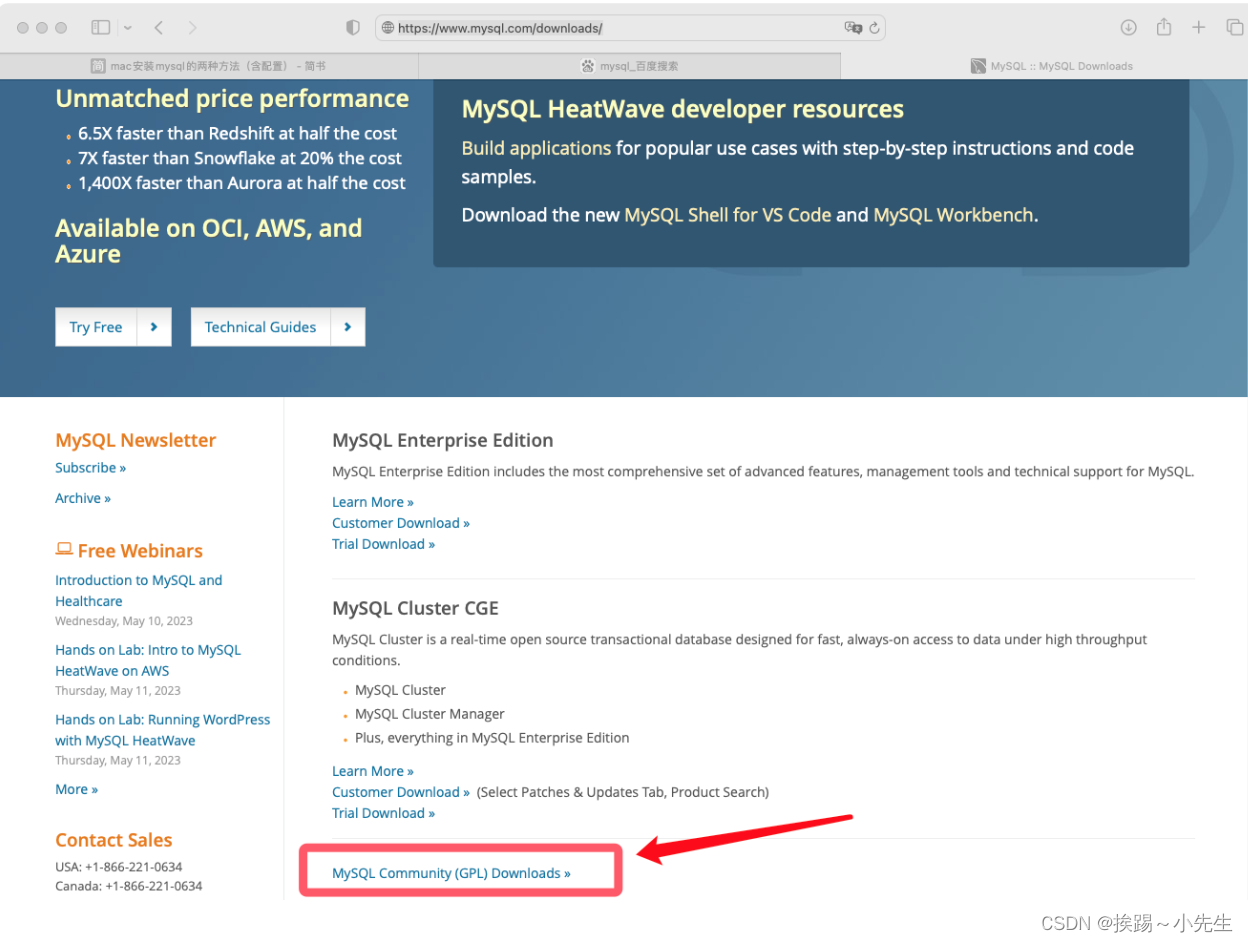This screenshot has height=942, width=1248.
Task: Click the forward navigation arrow
Action: tap(191, 27)
